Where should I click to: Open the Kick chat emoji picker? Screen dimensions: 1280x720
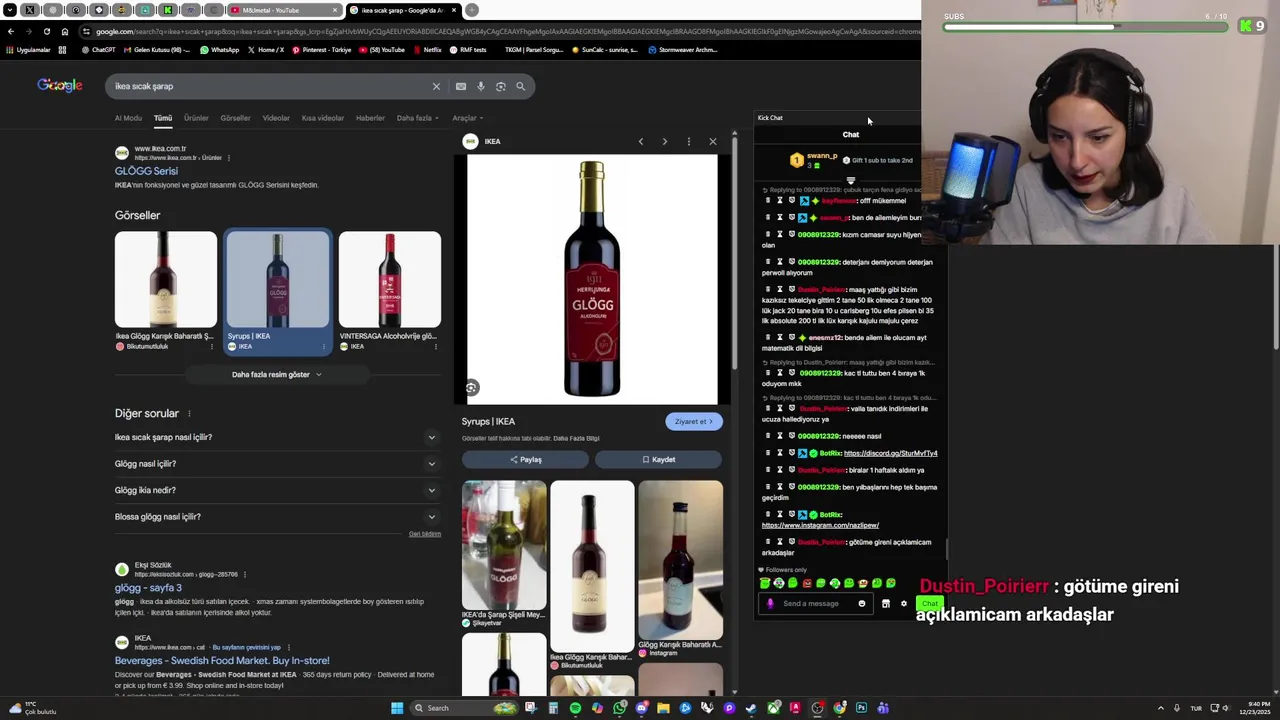[861, 603]
